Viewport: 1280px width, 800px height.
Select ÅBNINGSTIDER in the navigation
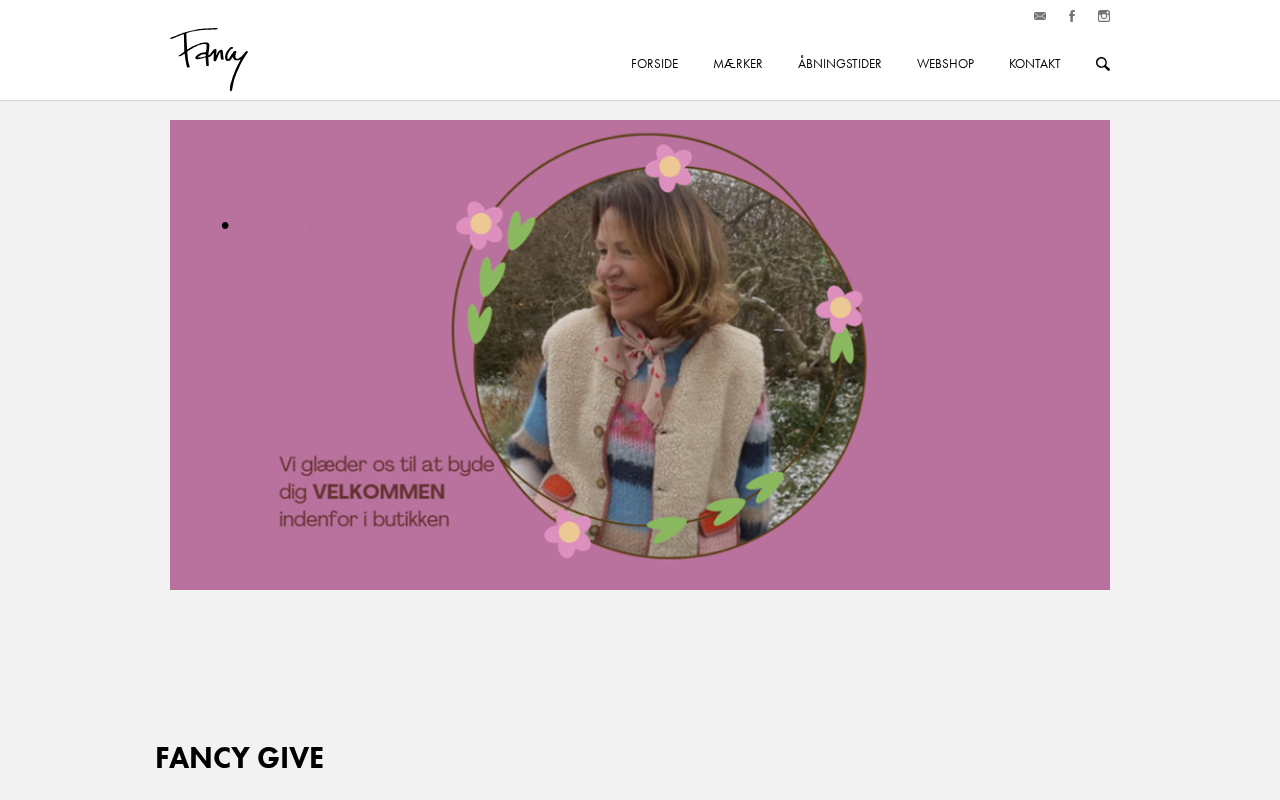[840, 64]
